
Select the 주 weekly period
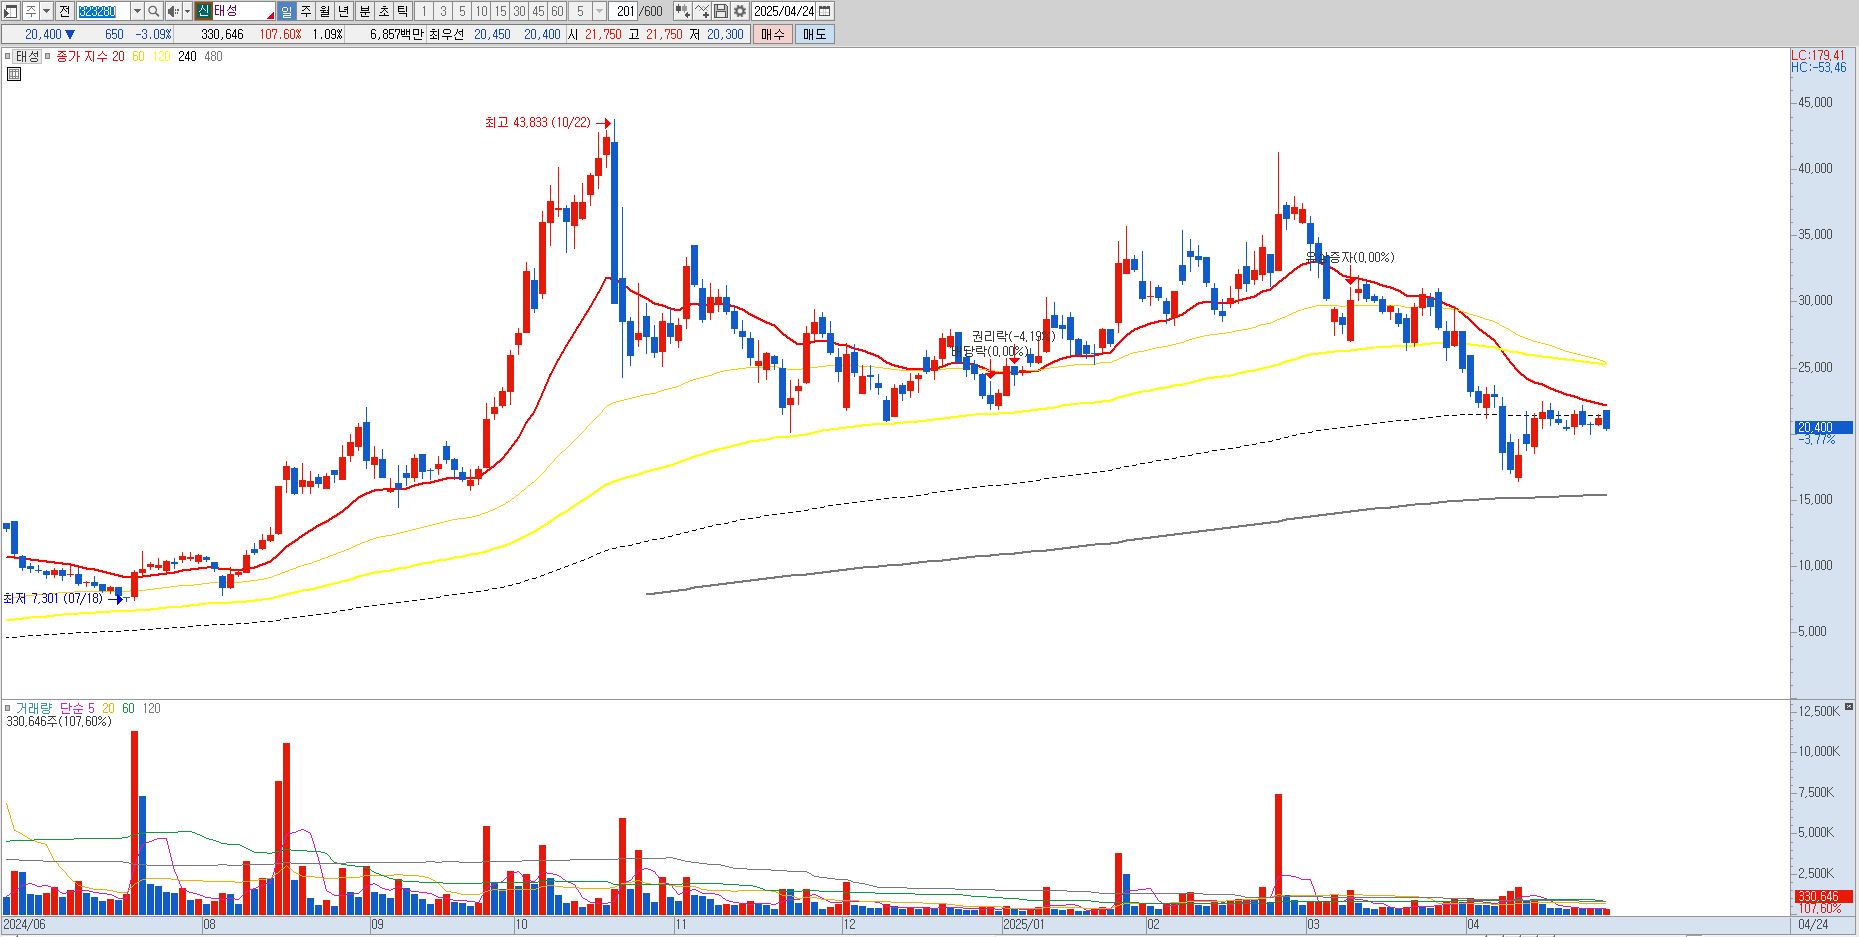306,11
